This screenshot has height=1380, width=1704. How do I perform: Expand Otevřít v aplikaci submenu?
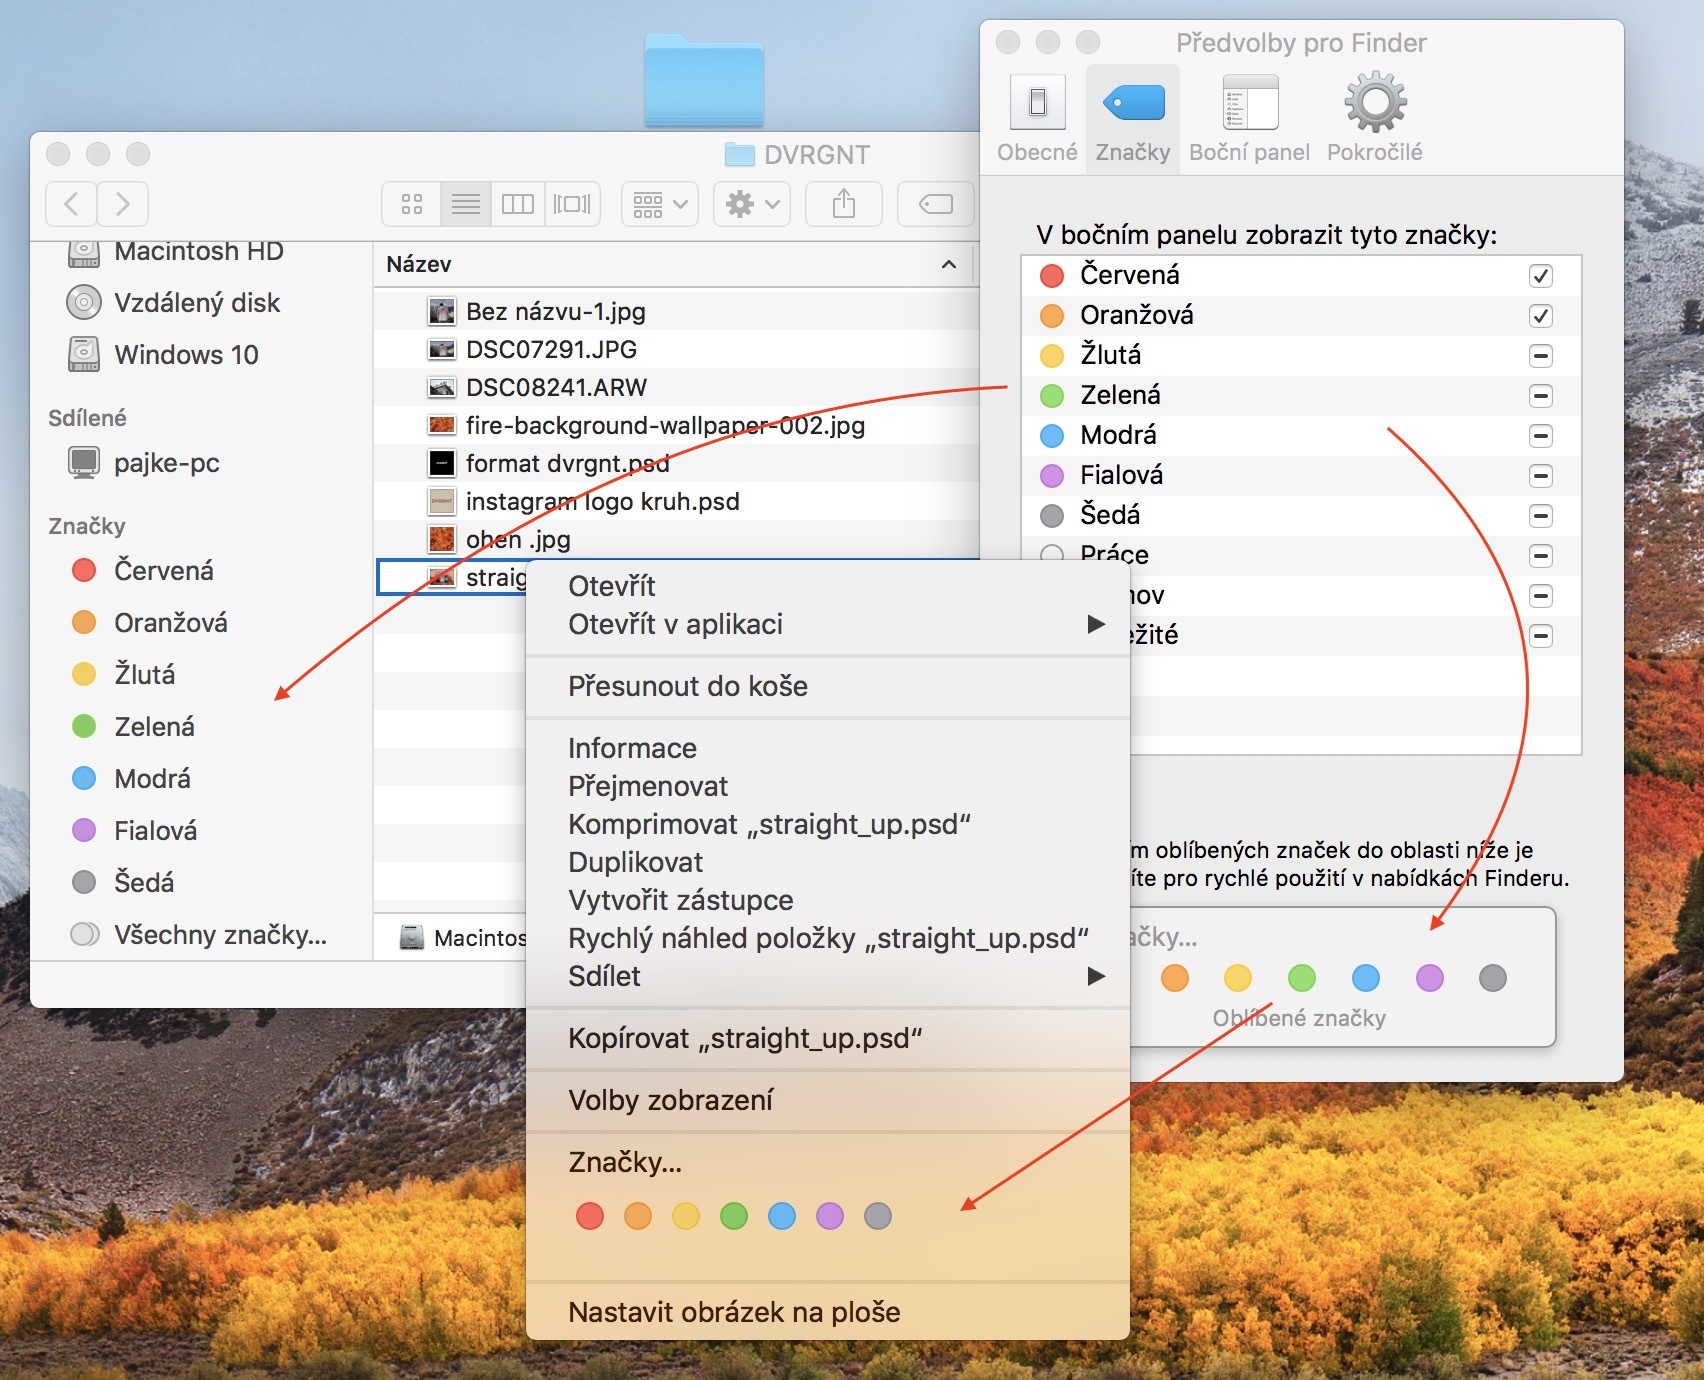pyautogui.click(x=828, y=624)
